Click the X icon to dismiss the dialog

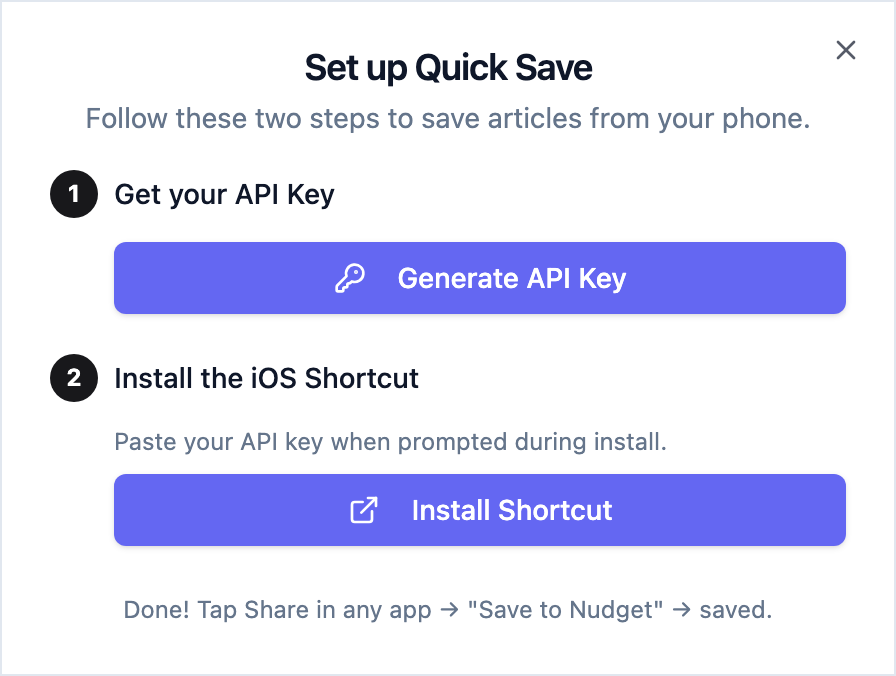point(845,49)
